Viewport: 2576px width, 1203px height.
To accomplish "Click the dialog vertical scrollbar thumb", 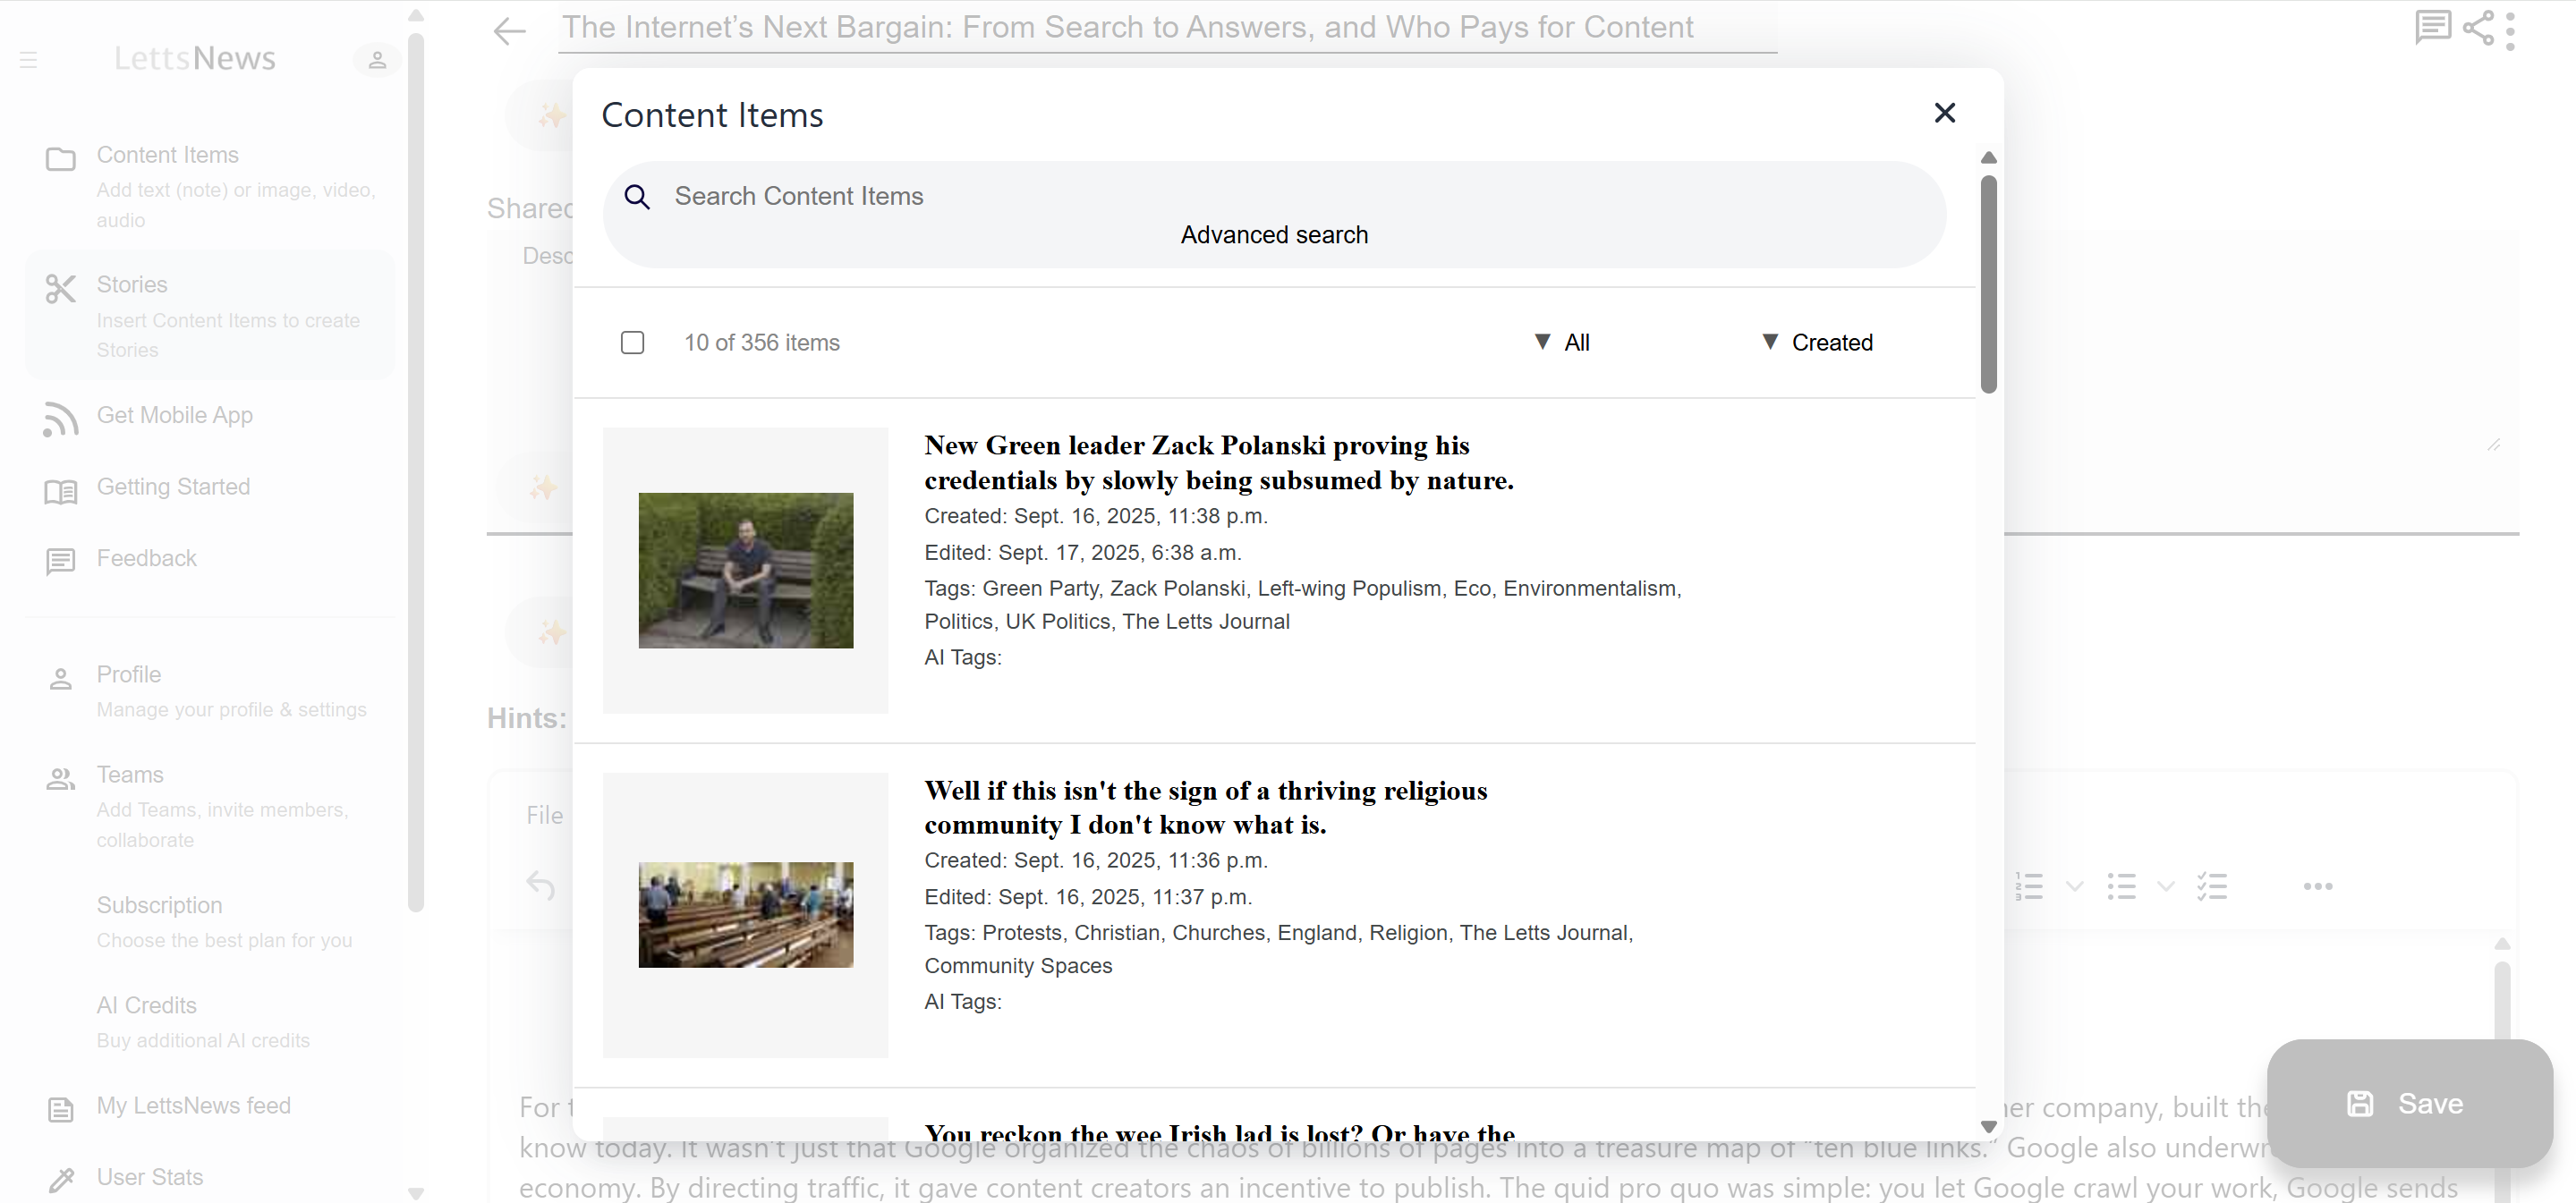I will click(1989, 284).
